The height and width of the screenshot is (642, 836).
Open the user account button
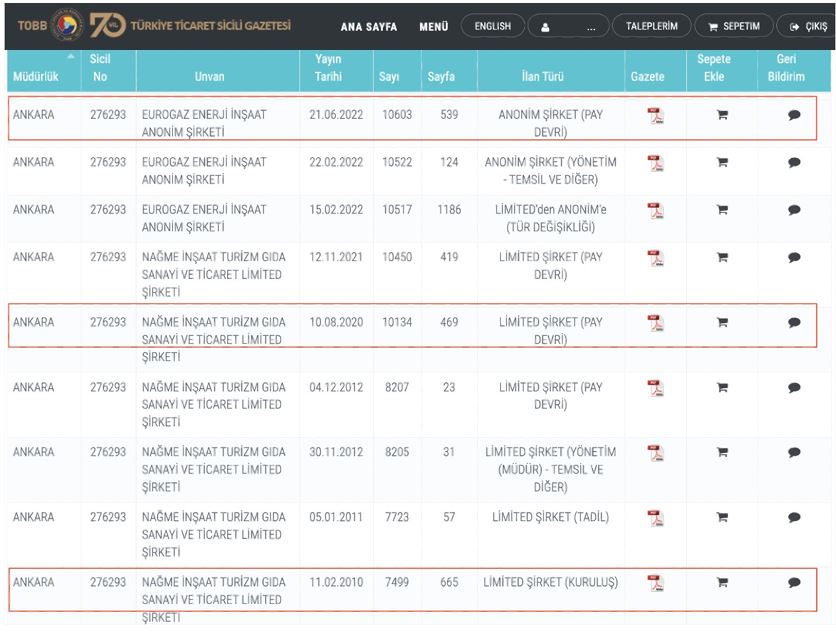click(568, 26)
